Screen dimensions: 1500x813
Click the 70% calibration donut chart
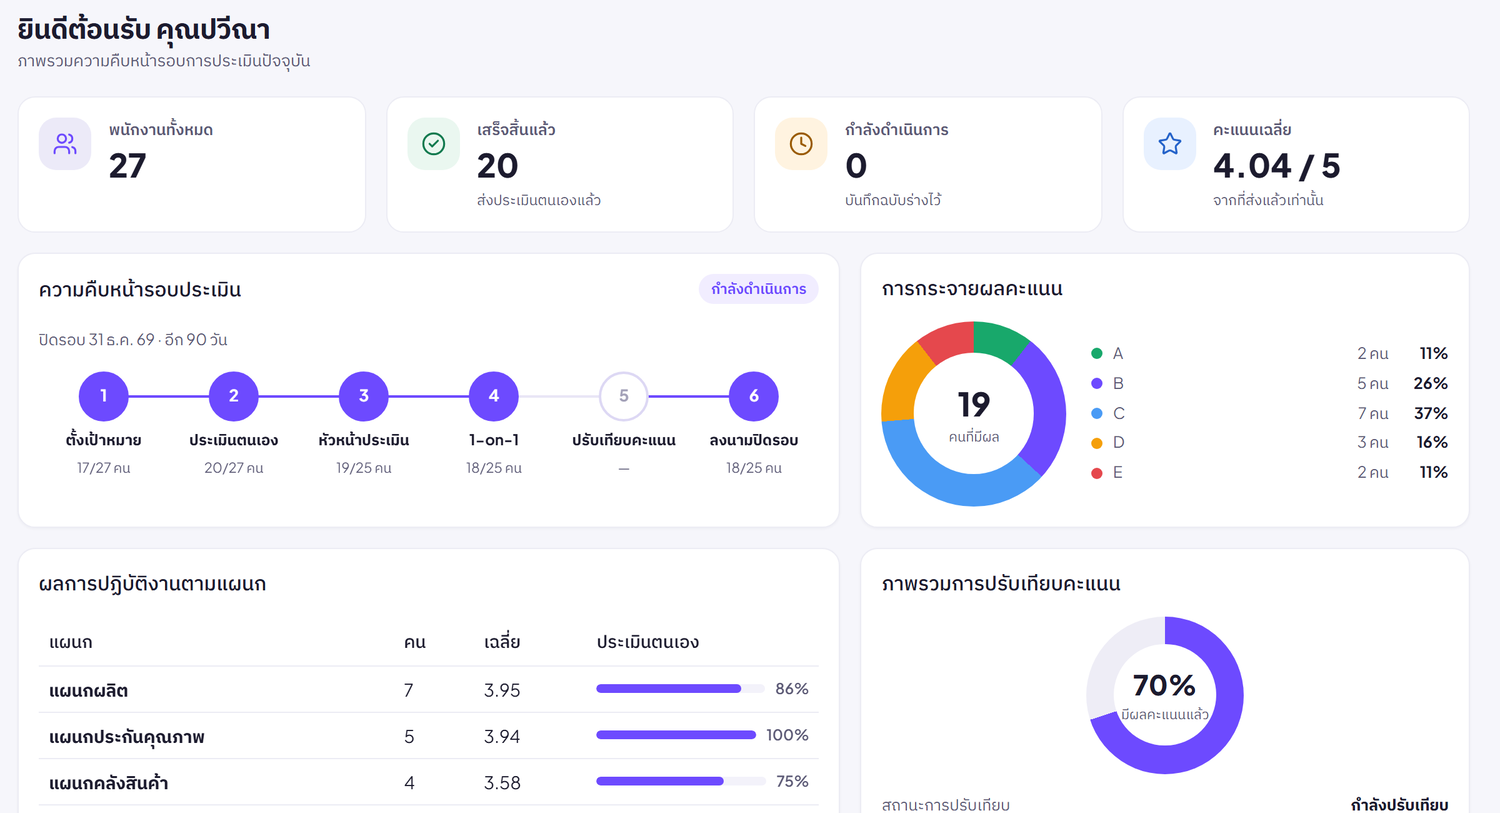1165,695
